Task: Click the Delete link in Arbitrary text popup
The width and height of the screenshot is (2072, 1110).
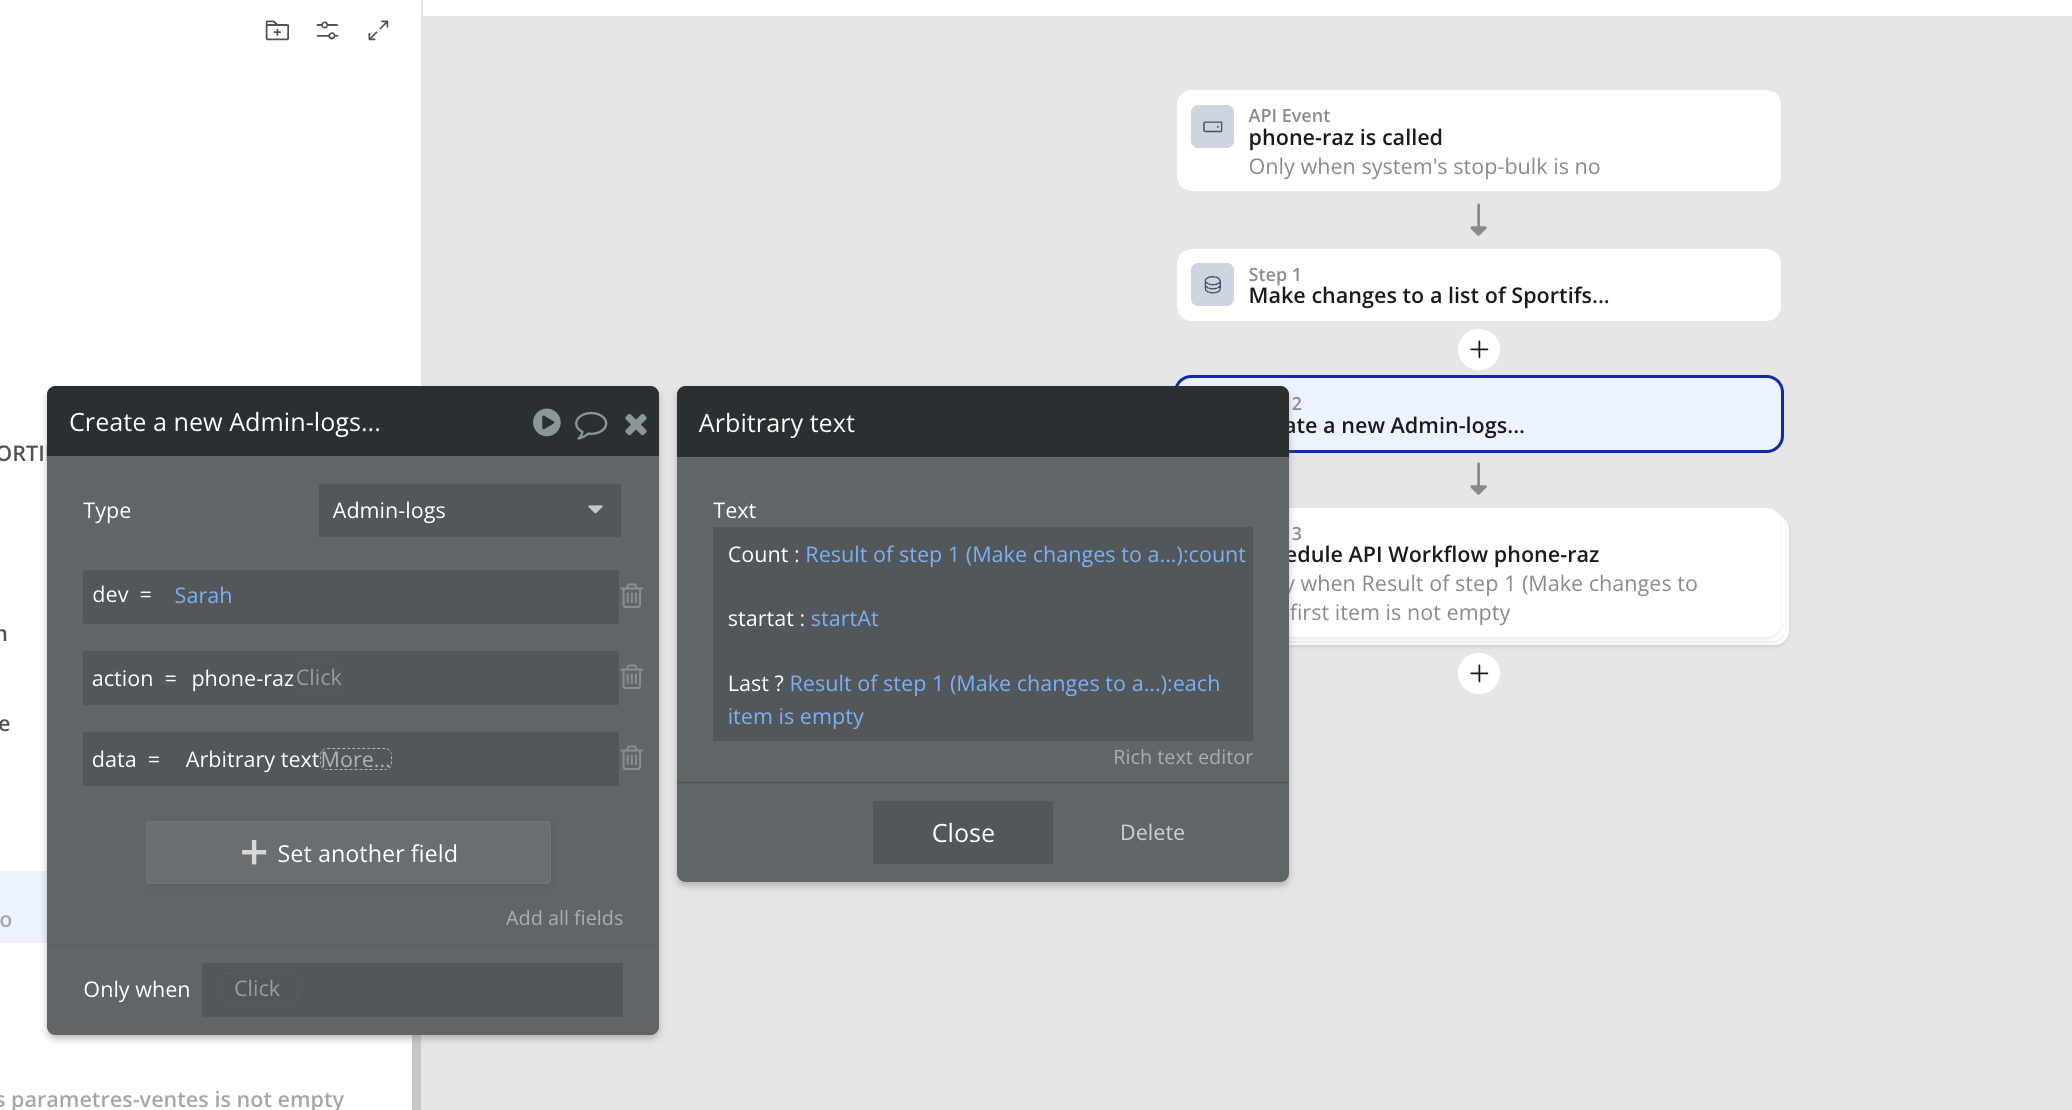Action: [1152, 832]
